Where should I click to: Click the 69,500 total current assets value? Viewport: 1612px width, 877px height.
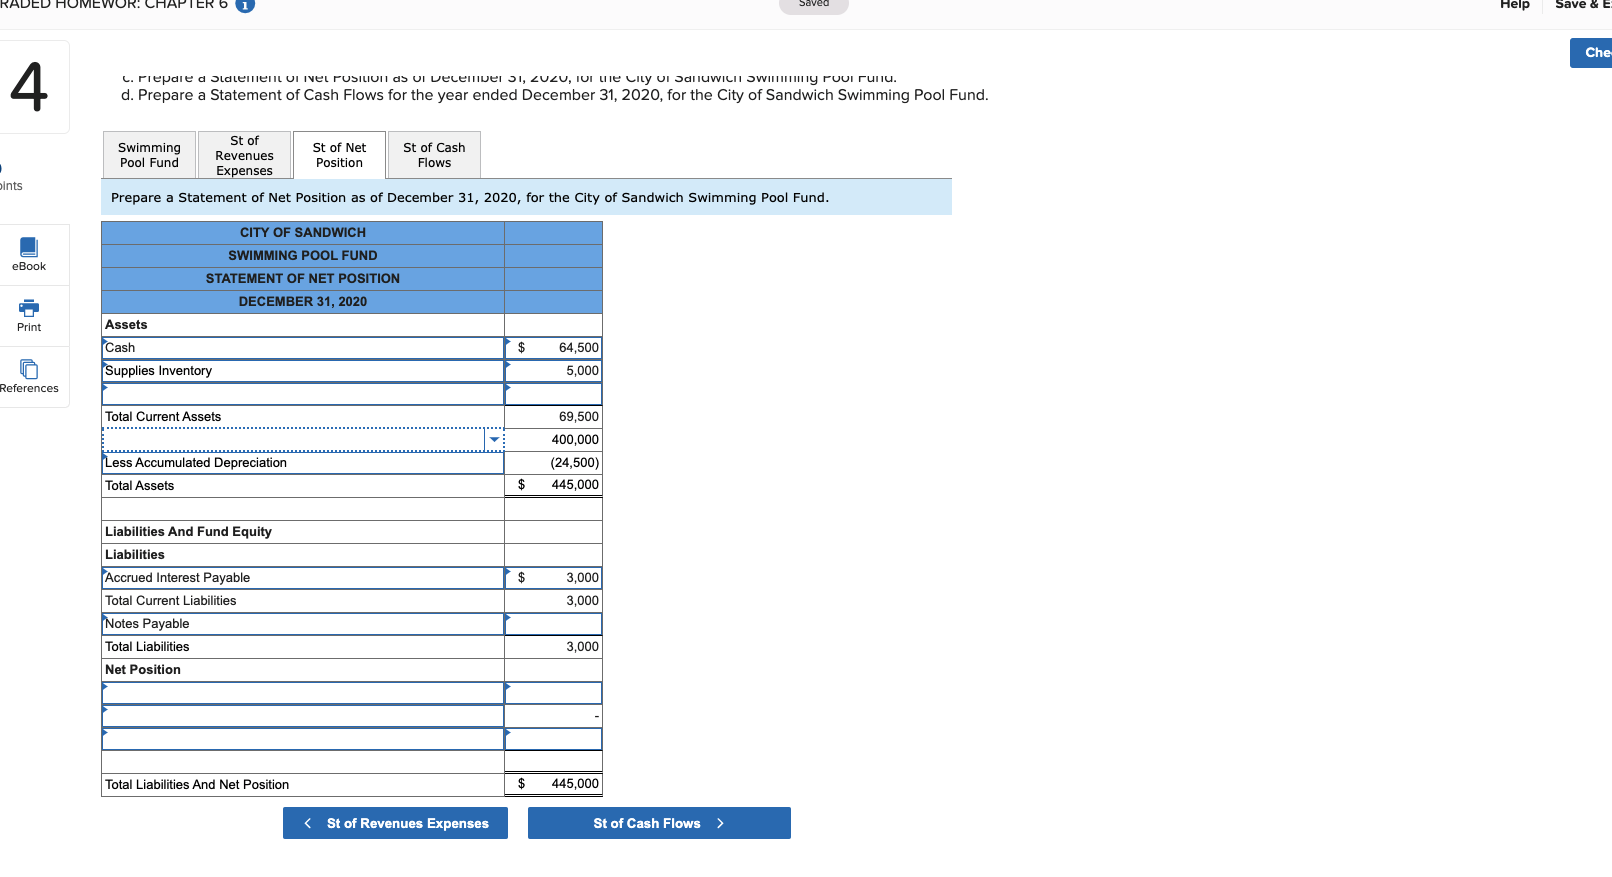click(578, 417)
